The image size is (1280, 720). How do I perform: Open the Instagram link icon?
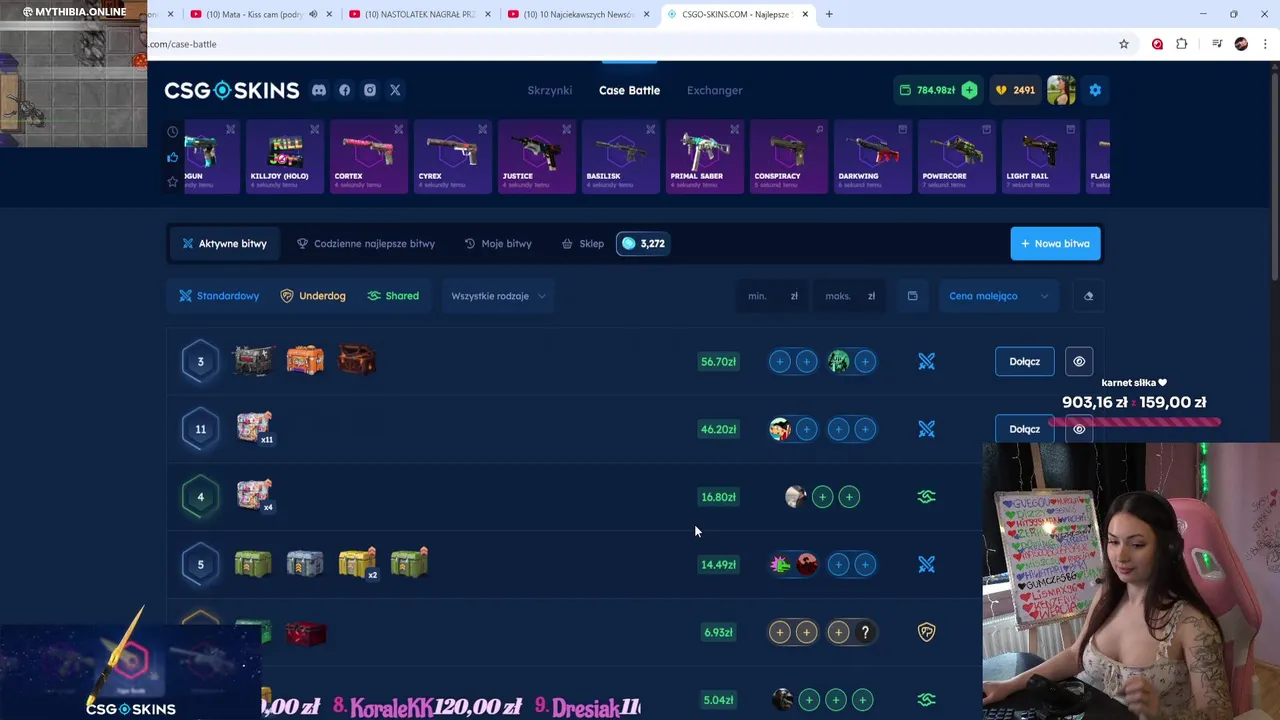pyautogui.click(x=370, y=90)
